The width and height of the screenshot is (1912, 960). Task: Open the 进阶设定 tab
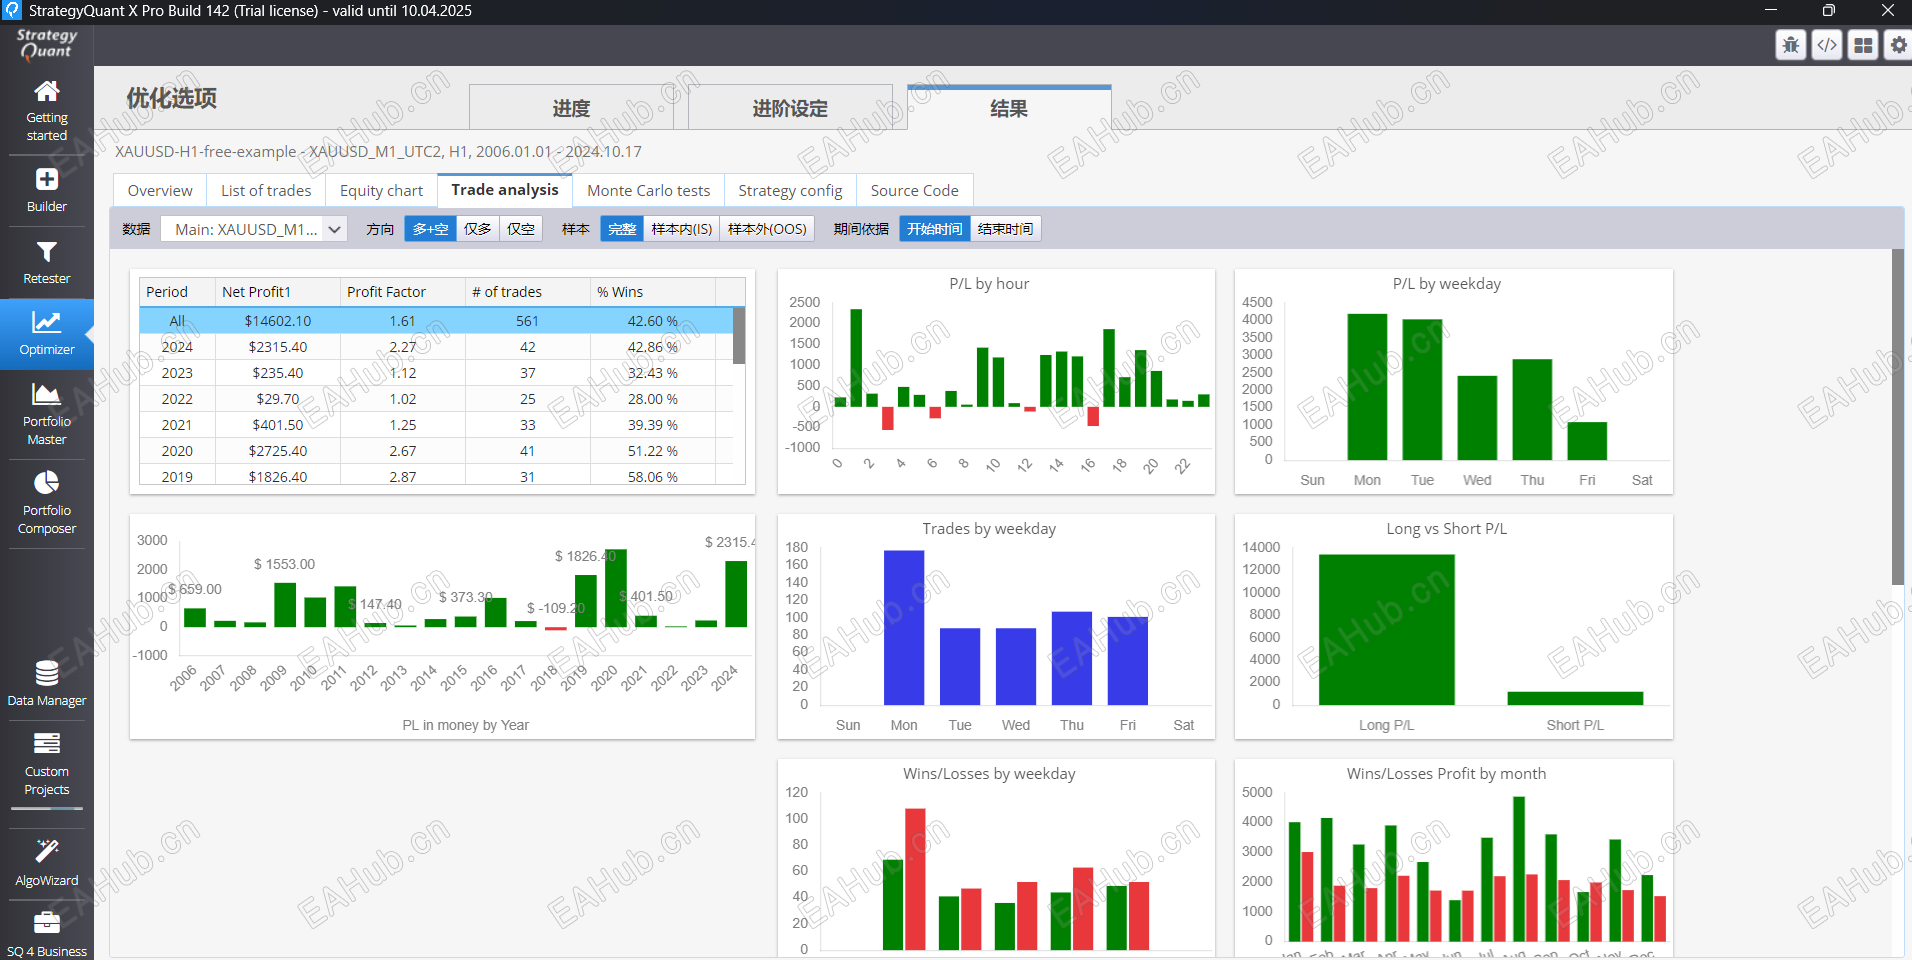(x=790, y=108)
